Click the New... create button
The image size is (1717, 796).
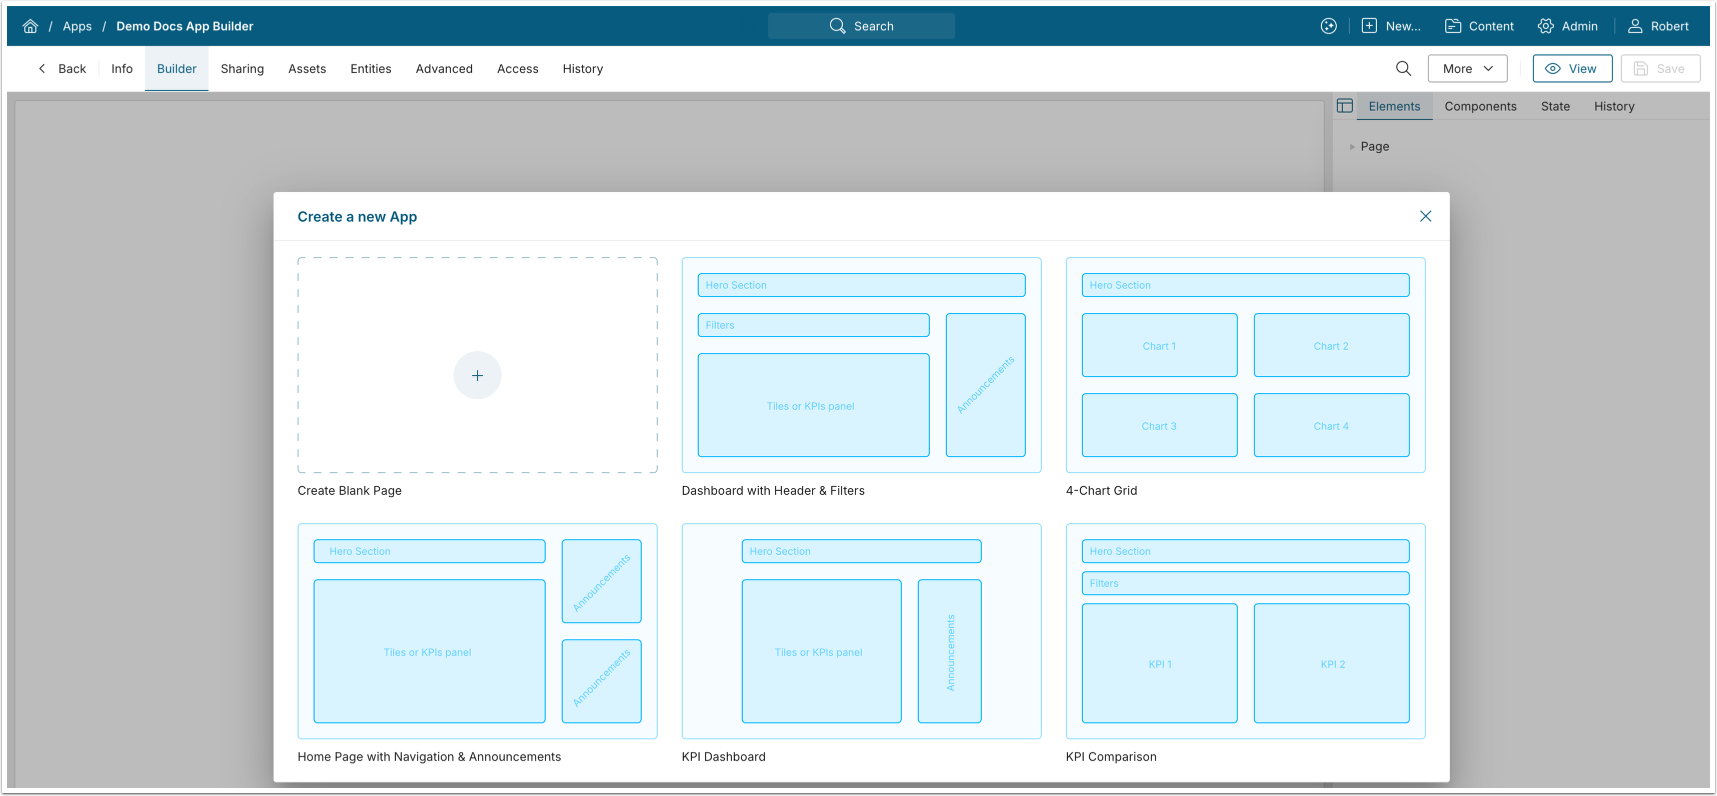click(x=1391, y=26)
